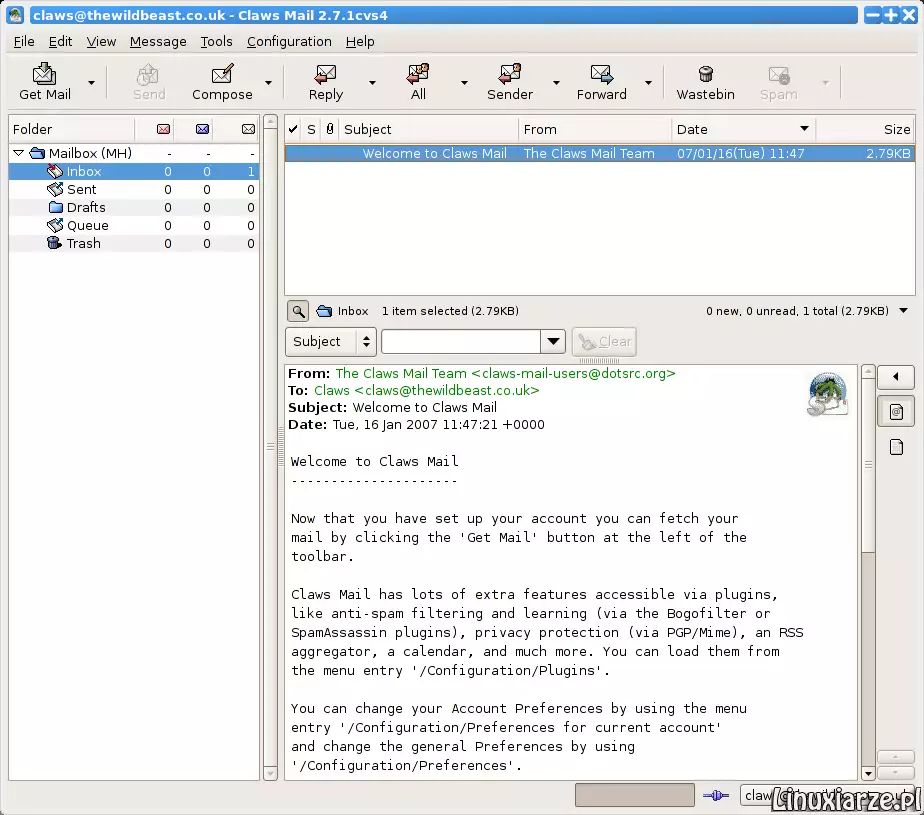
Task: Reply to Sender only
Action: (510, 81)
